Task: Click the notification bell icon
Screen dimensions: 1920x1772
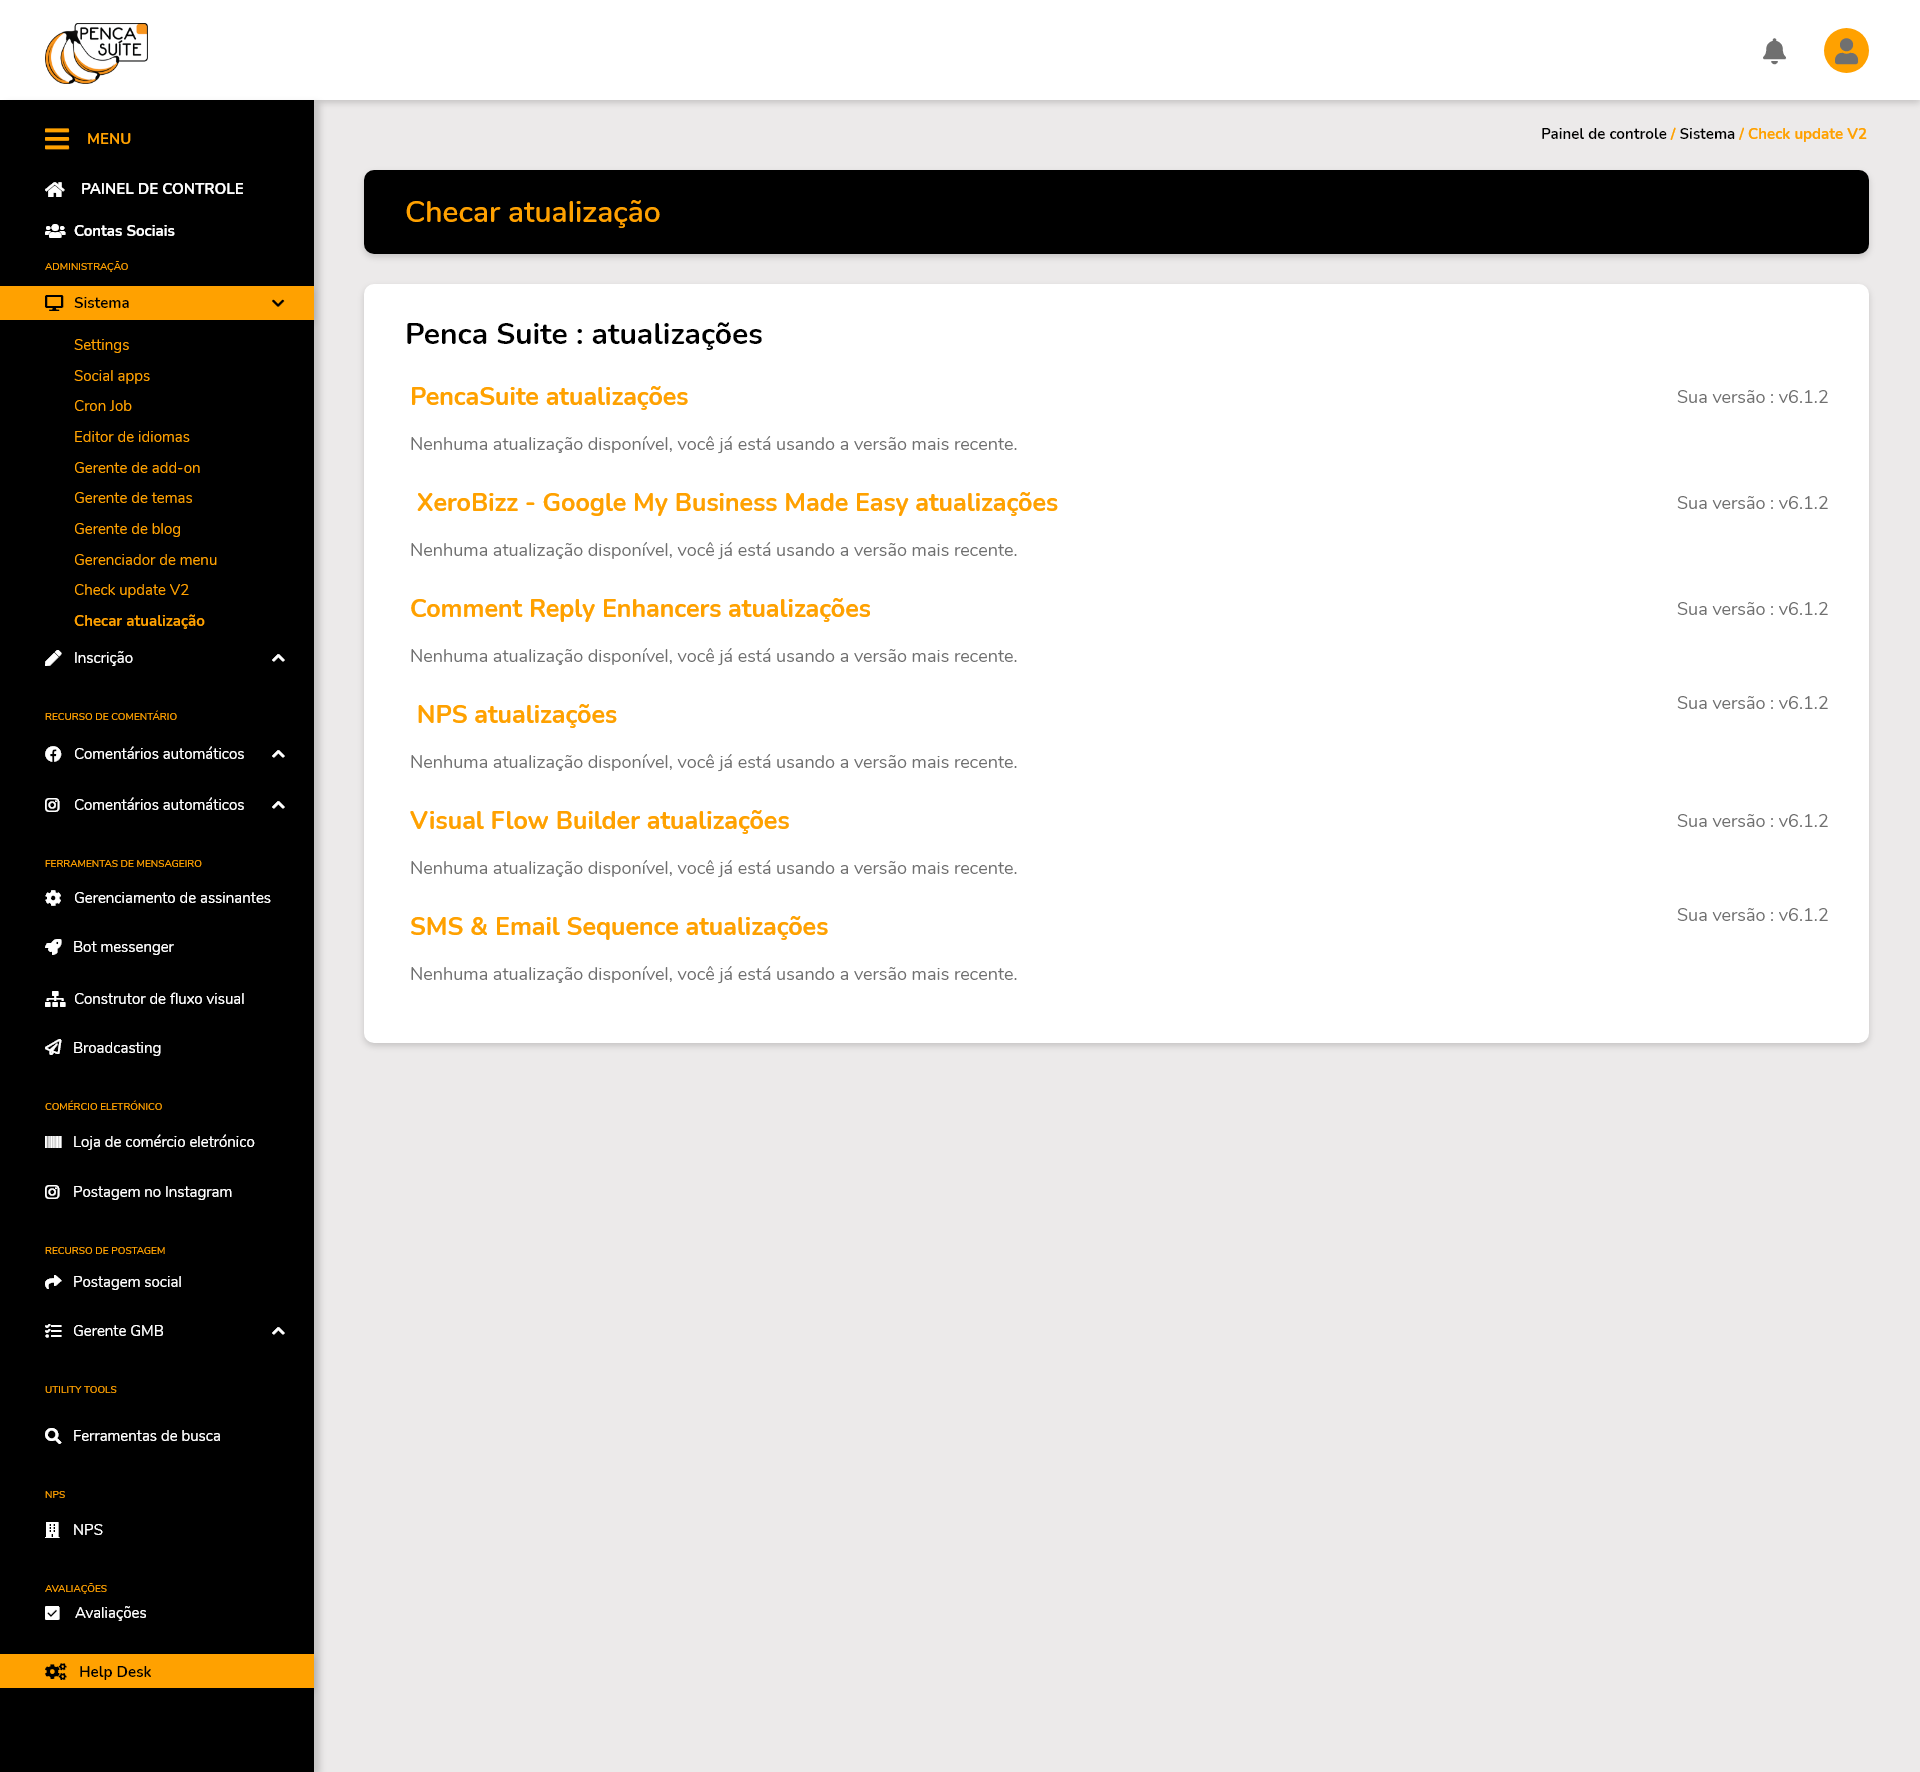Action: coord(1774,51)
